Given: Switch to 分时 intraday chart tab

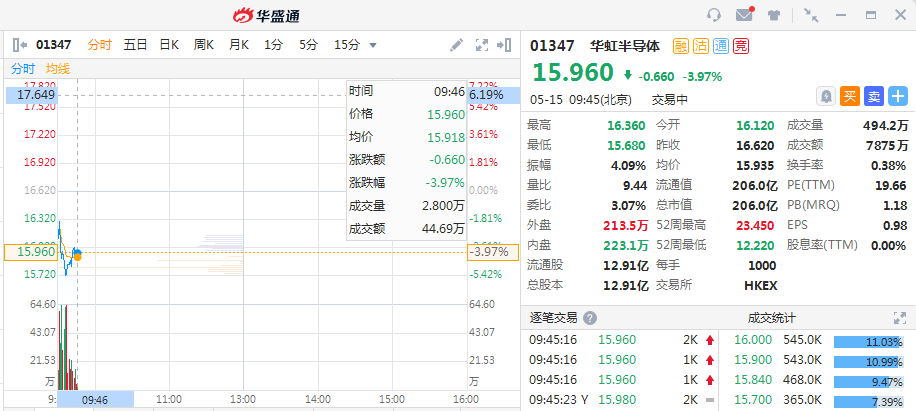Looking at the screenshot, I should [x=99, y=45].
